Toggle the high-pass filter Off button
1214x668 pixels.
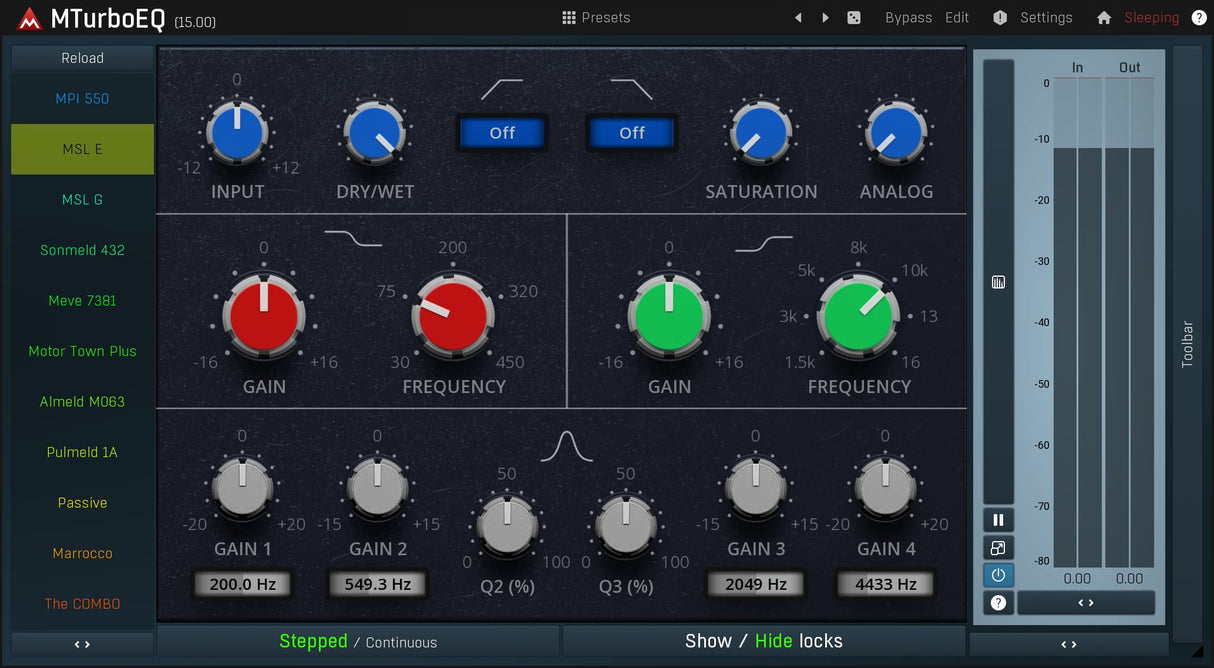pos(502,133)
